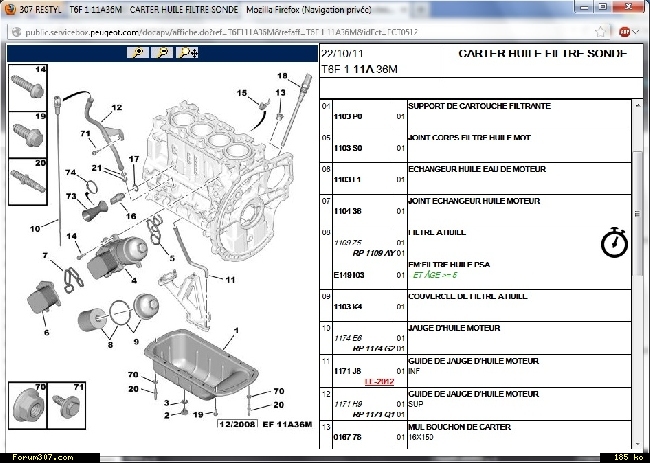Viewport: 650px width, 463px height.
Task: Click 'MUL BOUCHON DE CARTER' text
Action: point(460,427)
